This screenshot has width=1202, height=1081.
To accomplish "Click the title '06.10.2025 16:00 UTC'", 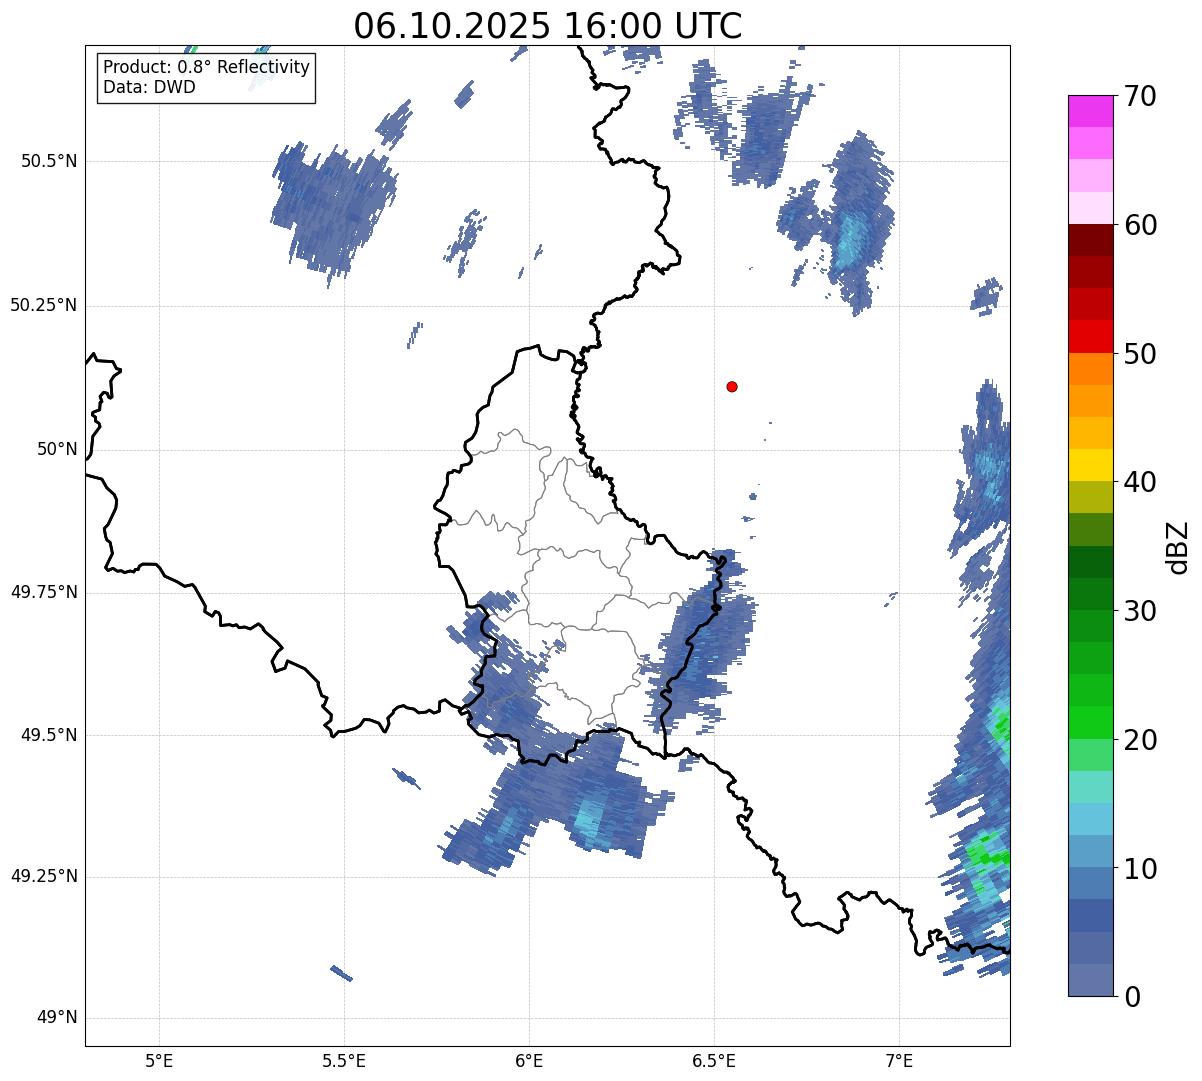I will coord(548,26).
